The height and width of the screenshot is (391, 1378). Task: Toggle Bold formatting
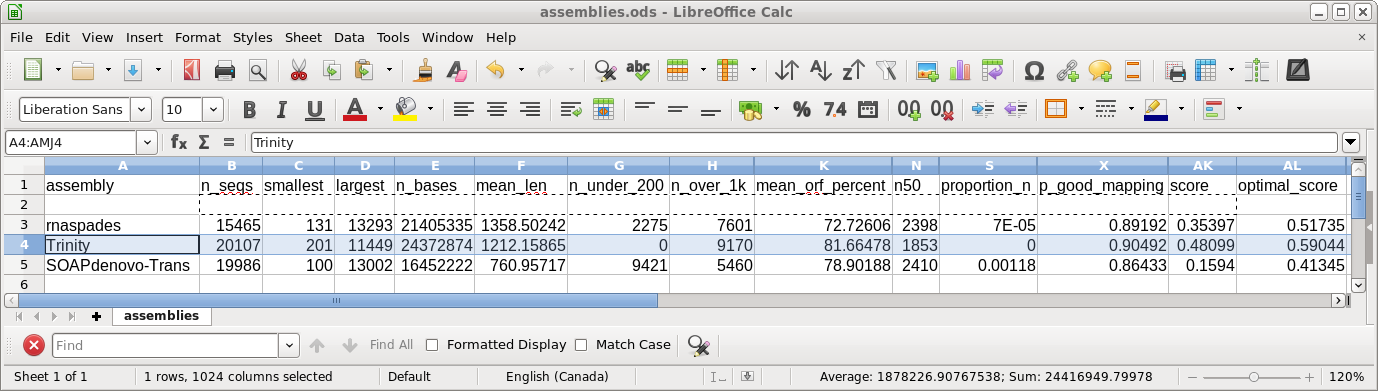[x=249, y=109]
